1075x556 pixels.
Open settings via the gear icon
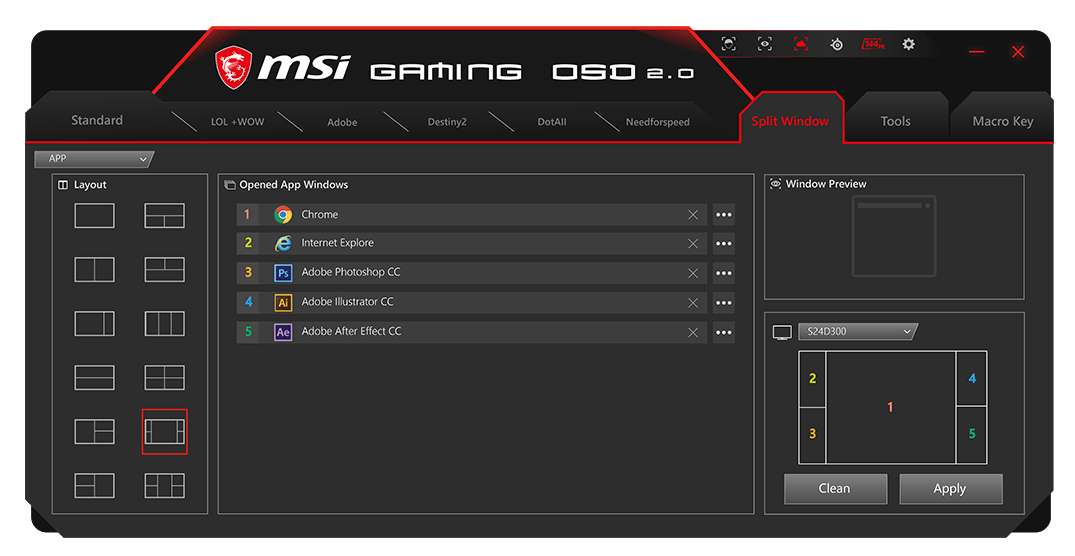click(x=908, y=44)
